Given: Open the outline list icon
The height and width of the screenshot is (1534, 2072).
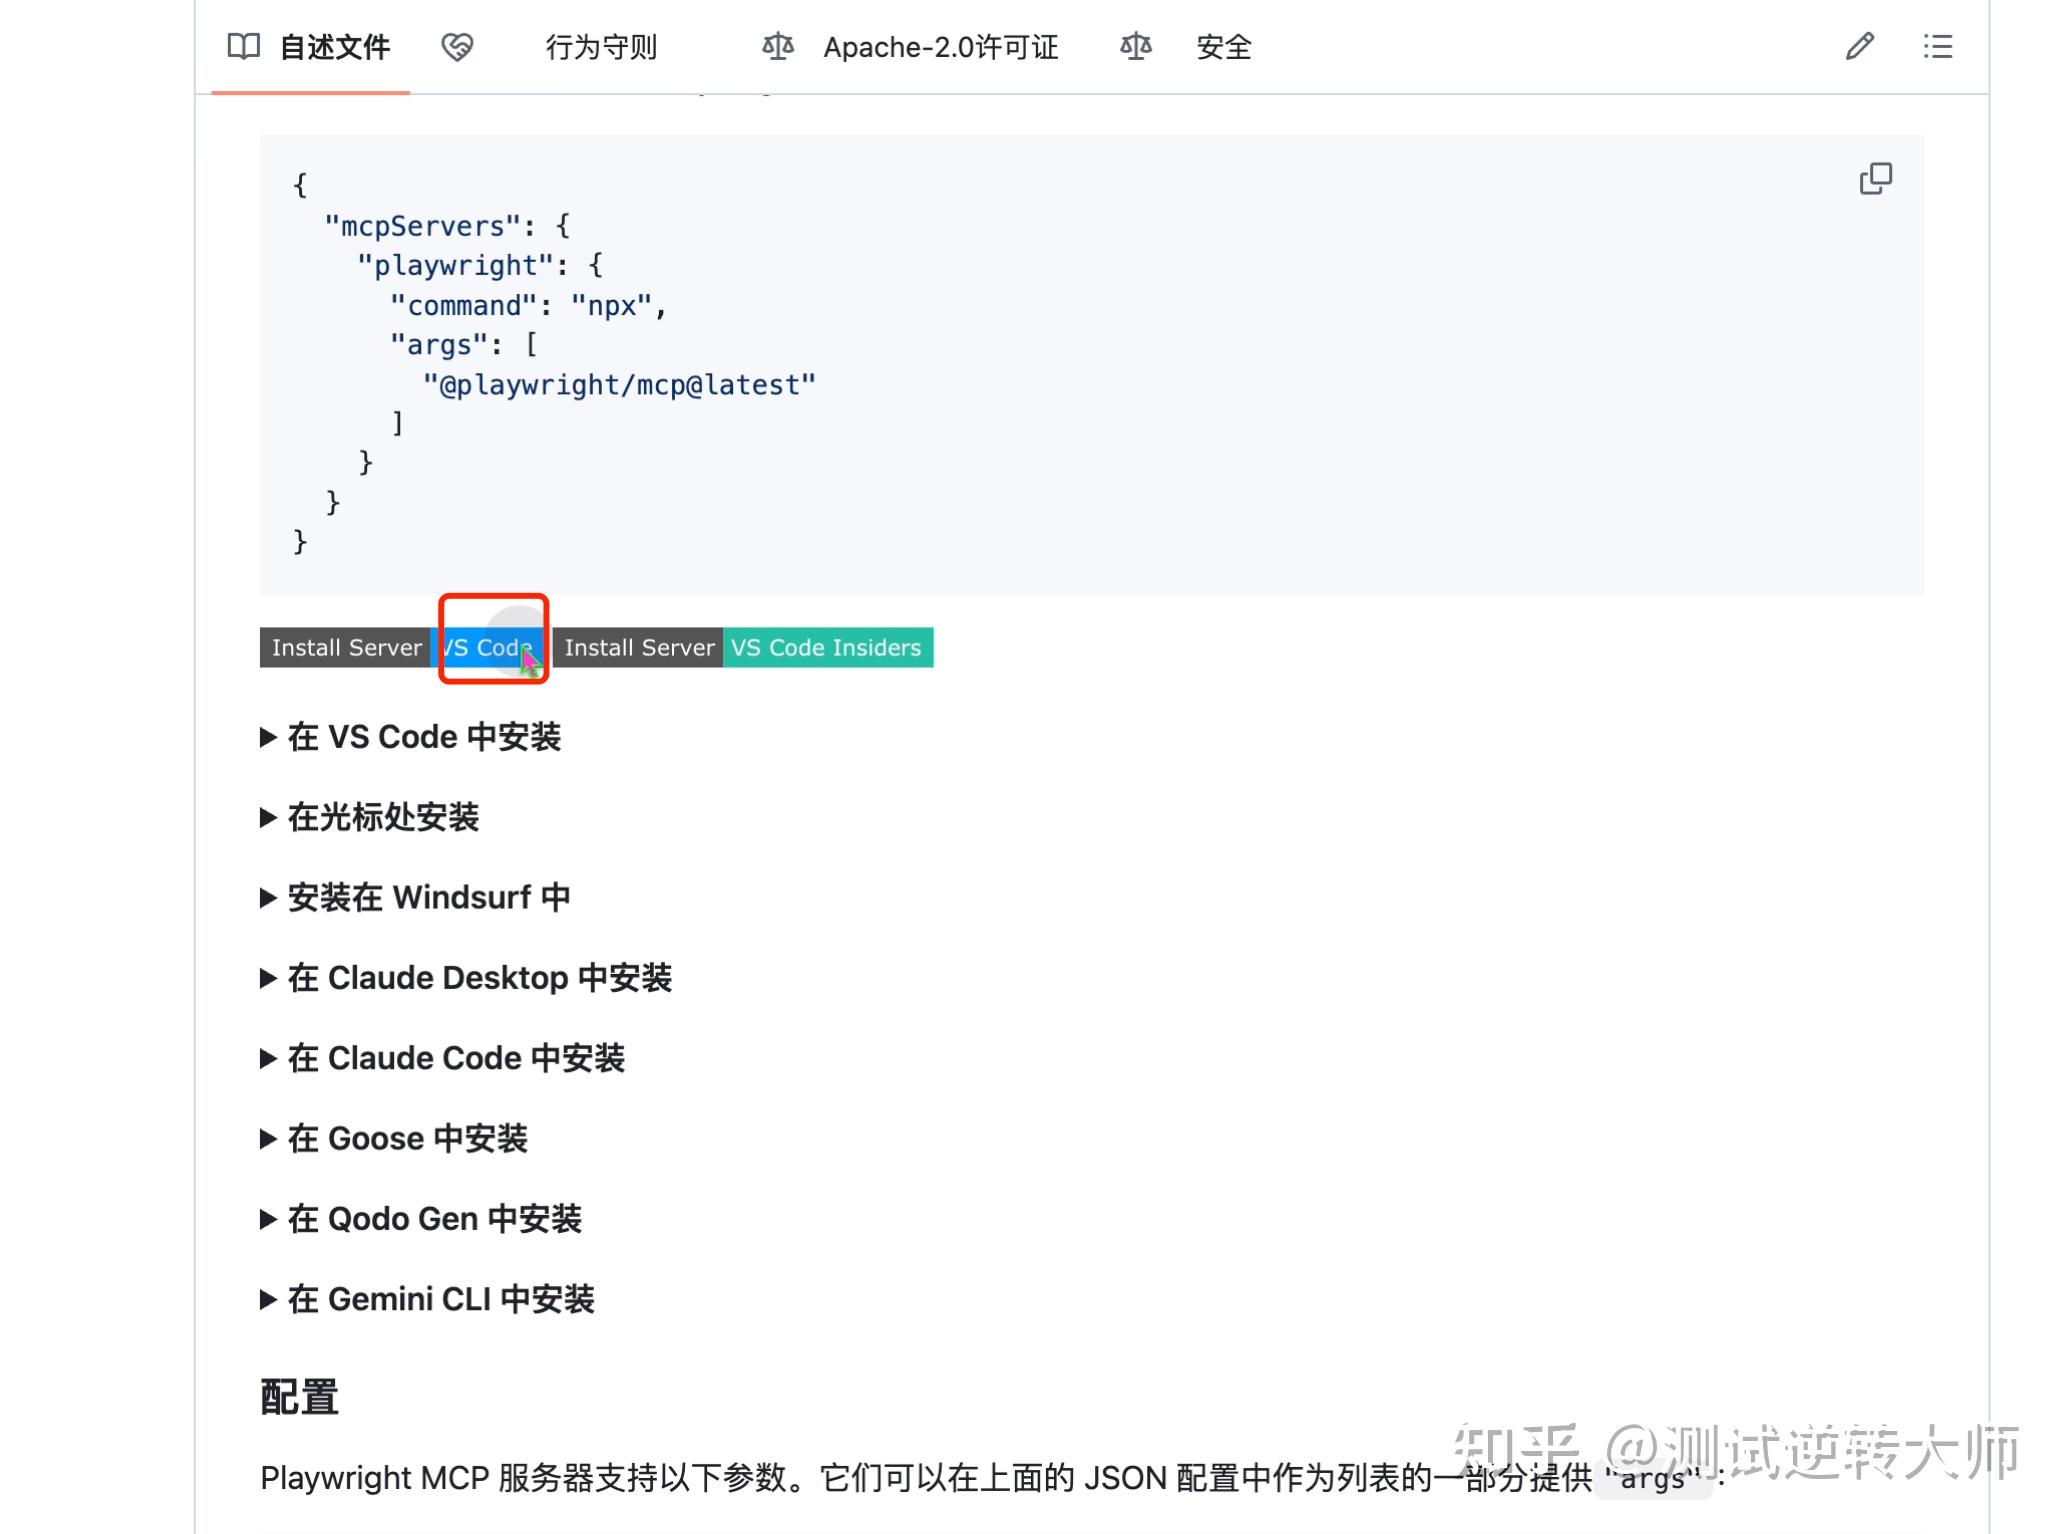Looking at the screenshot, I should click(x=1937, y=46).
